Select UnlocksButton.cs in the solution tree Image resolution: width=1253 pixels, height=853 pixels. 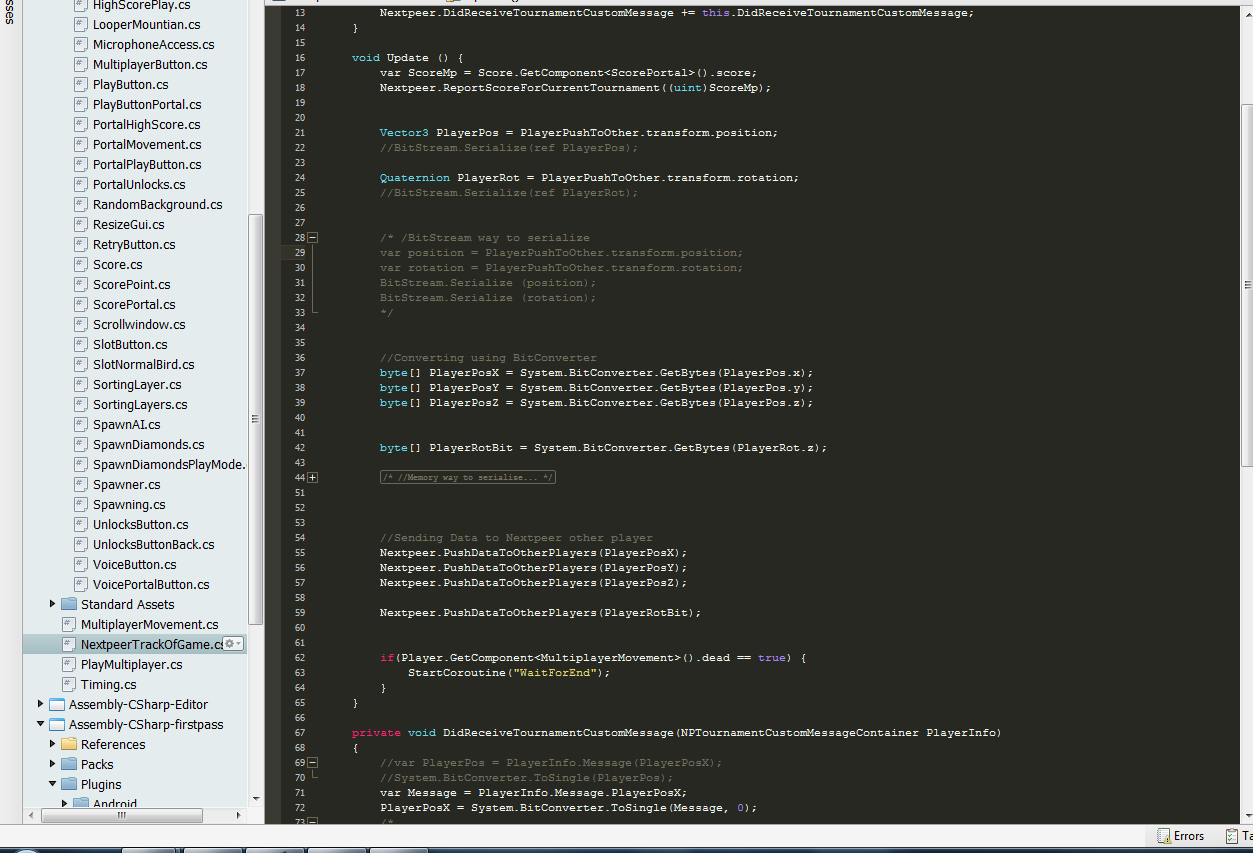pyautogui.click(x=140, y=525)
